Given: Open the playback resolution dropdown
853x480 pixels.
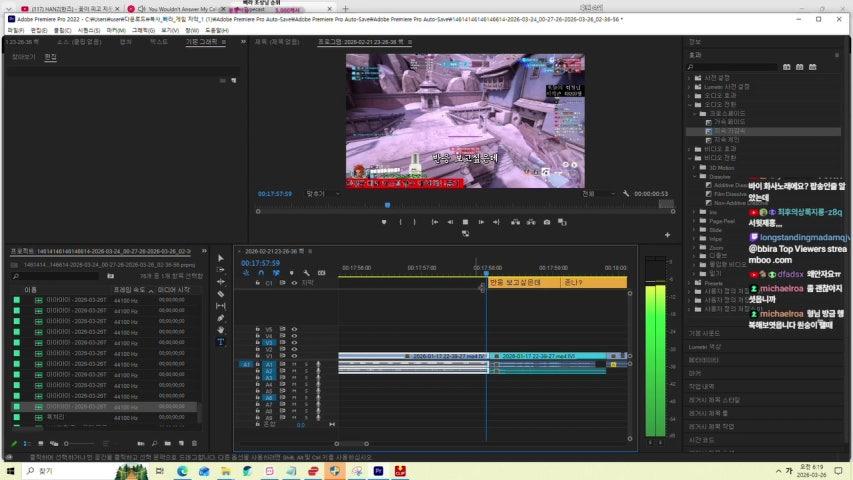Looking at the screenshot, I should click(x=595, y=193).
